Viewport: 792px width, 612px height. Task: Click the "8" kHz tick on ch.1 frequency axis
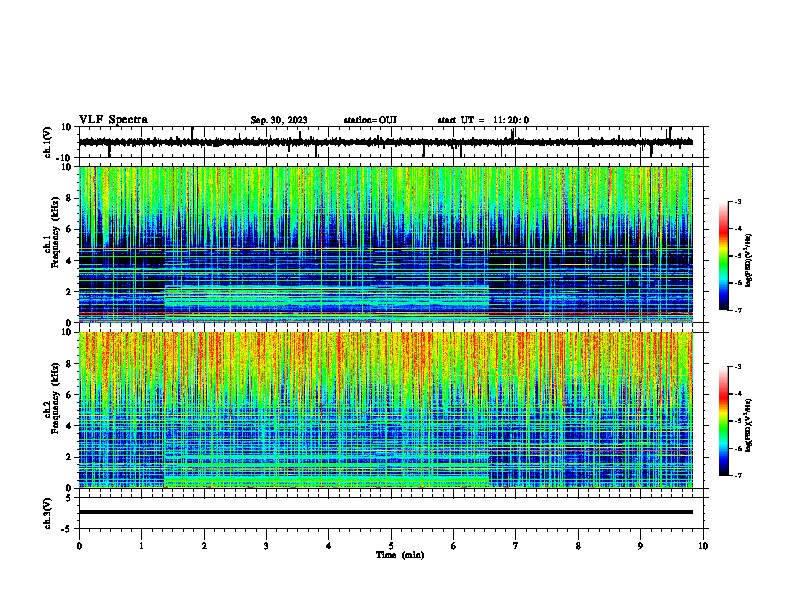click(x=70, y=198)
